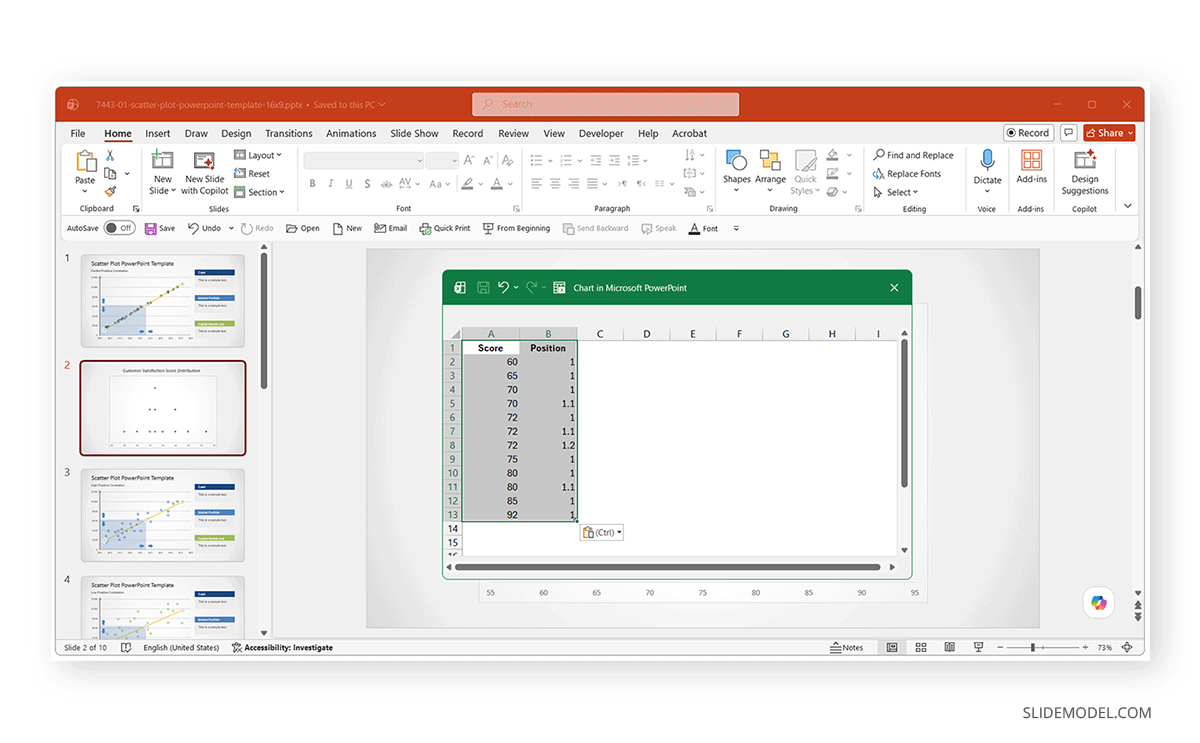
Task: Open the Add-ins pane
Action: (1031, 167)
